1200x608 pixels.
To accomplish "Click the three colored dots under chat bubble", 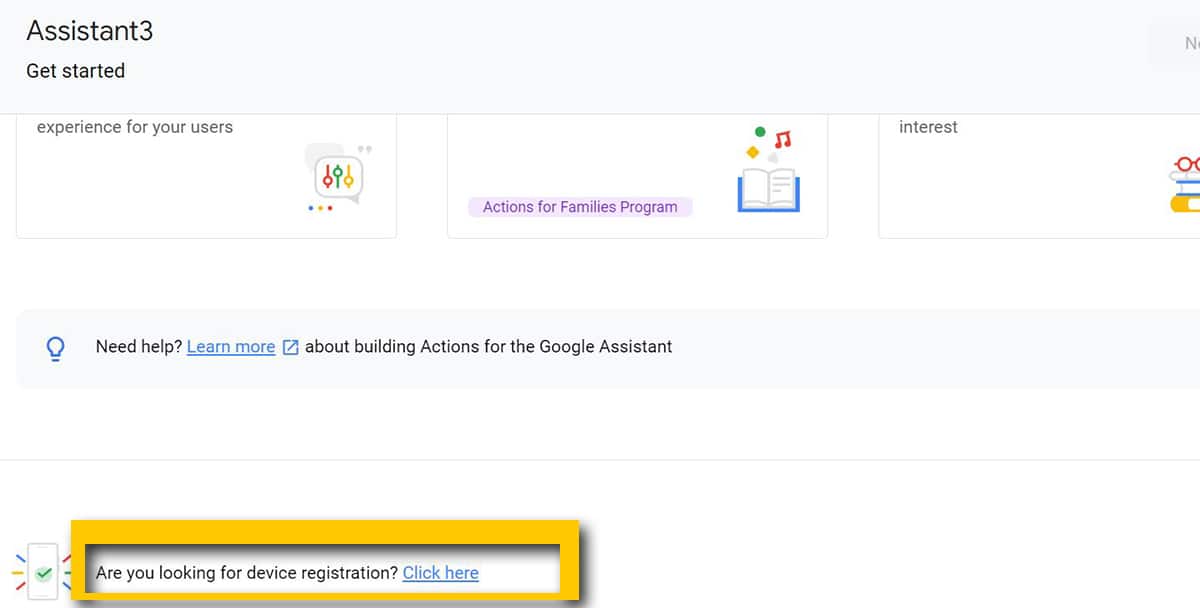I will click(x=320, y=208).
